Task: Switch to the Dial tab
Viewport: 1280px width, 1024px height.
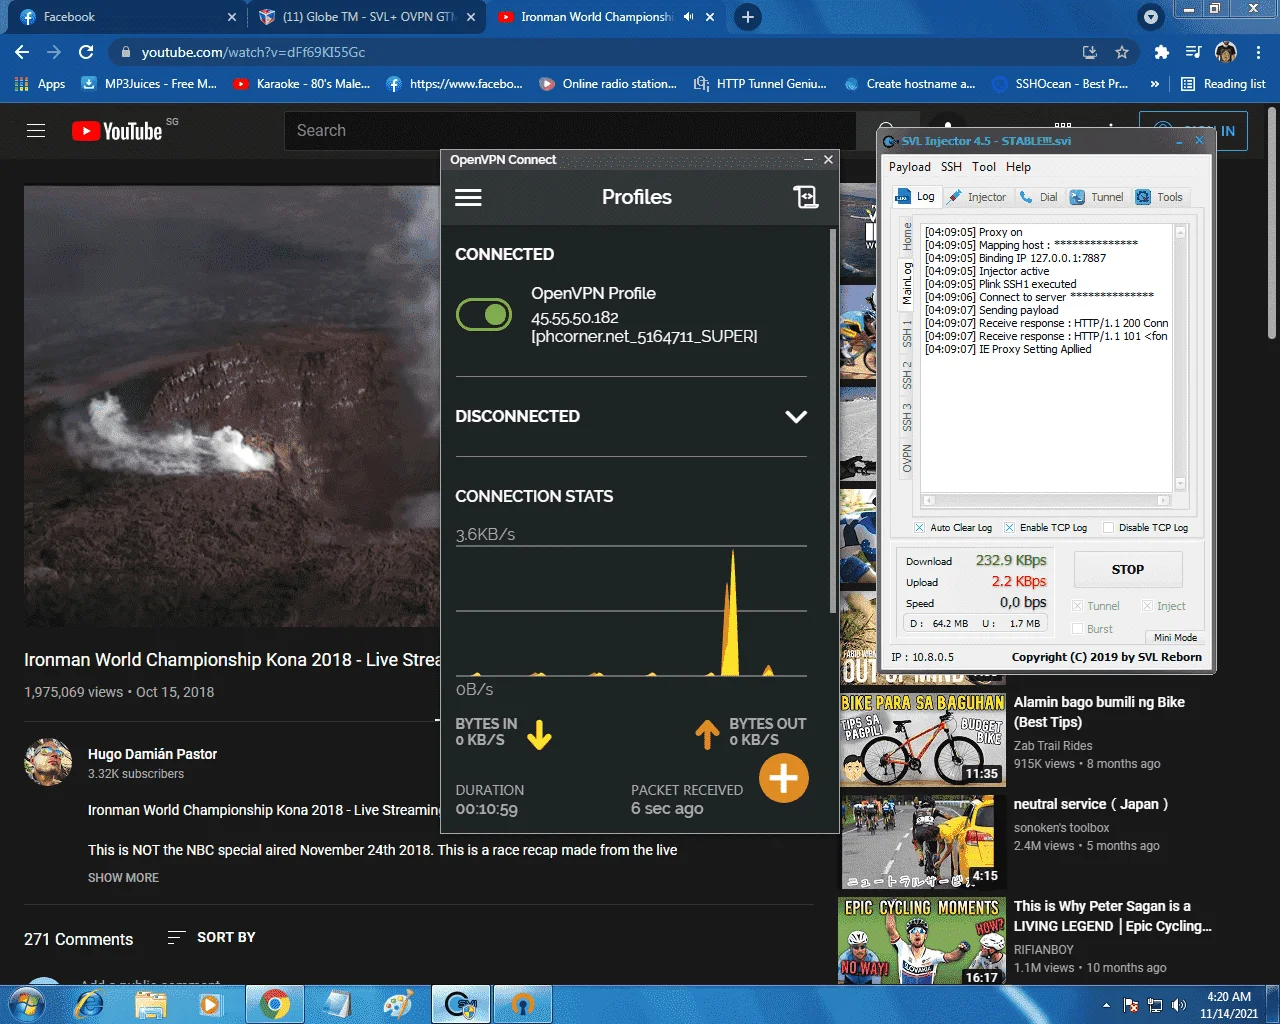Action: point(1038,197)
